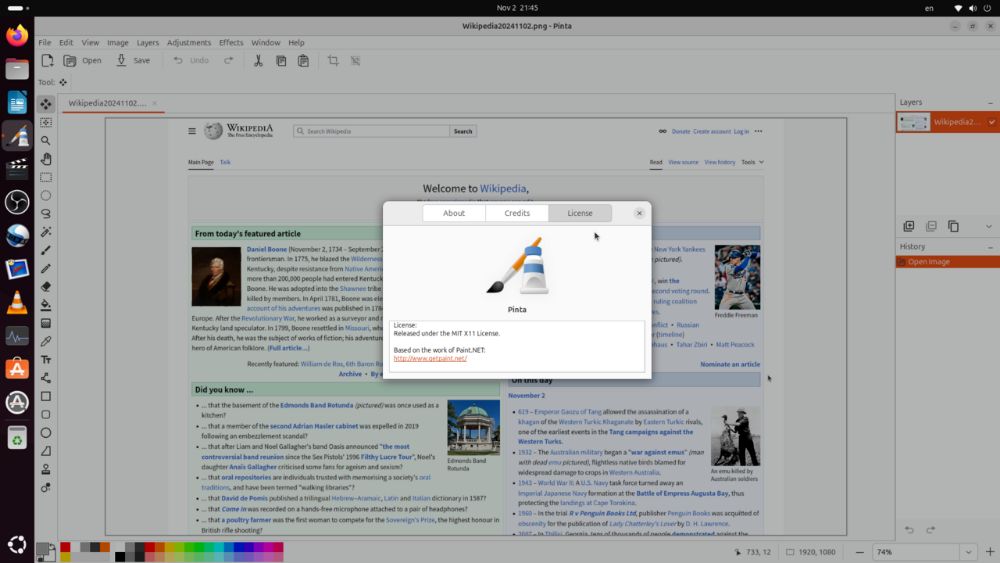Select the Open Image history entry
The height and width of the screenshot is (563, 1000).
(x=948, y=262)
